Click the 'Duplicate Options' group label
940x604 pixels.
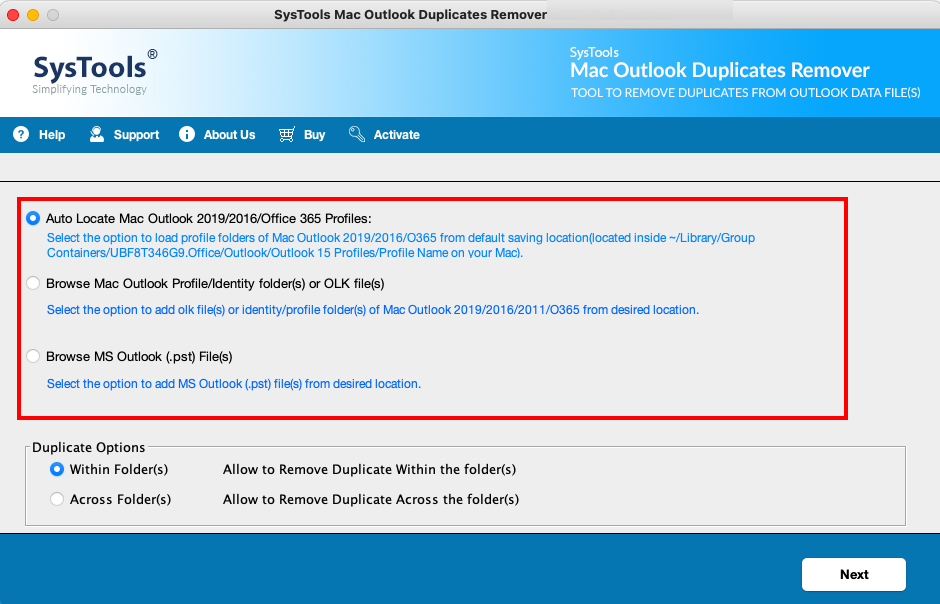pyautogui.click(x=89, y=447)
